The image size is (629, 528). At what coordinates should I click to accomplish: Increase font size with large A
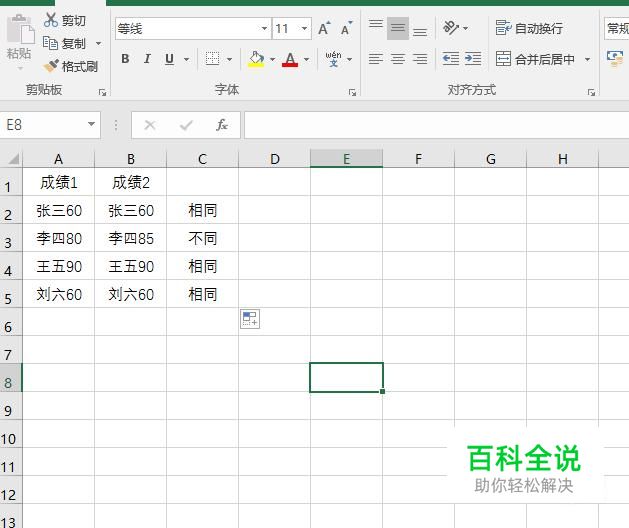point(324,28)
